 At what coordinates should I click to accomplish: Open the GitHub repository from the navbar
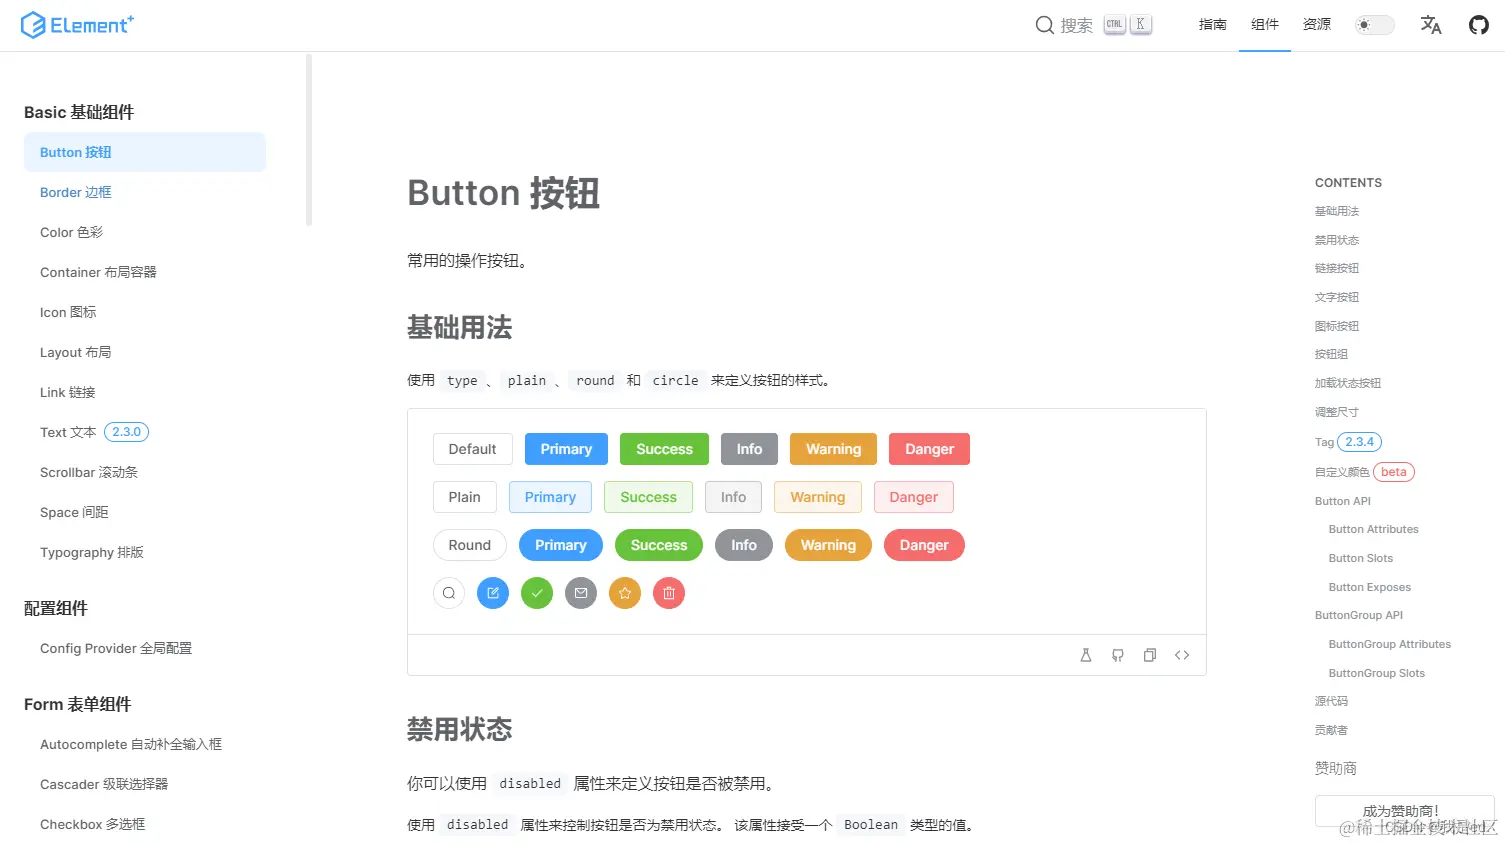[x=1478, y=24]
